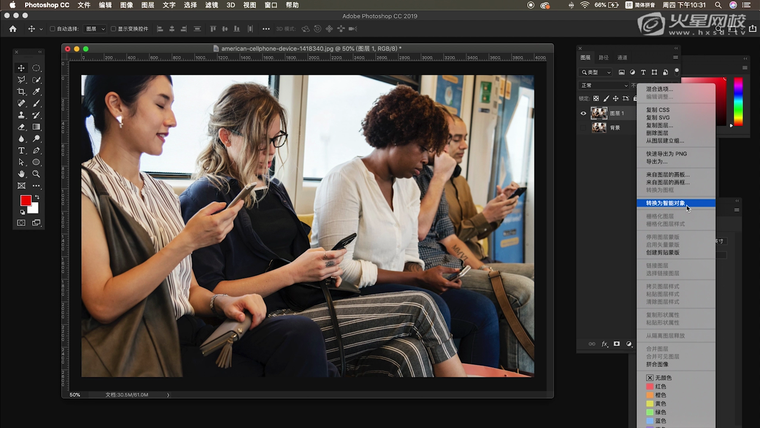This screenshot has width=760, height=428.
Task: Open the 类型 layer filter dropdown
Action: click(x=596, y=72)
